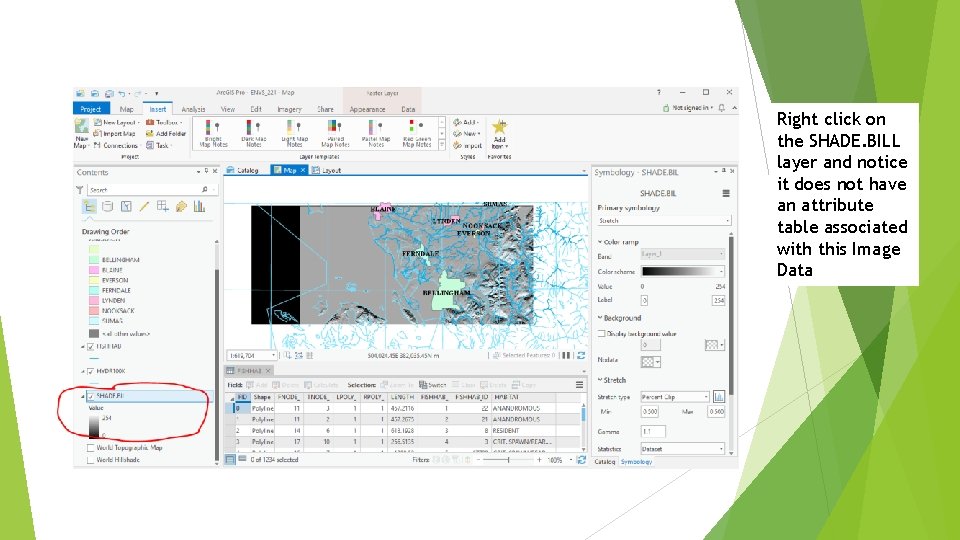
Task: Open the Stretch type dropdown
Action: coord(675,397)
